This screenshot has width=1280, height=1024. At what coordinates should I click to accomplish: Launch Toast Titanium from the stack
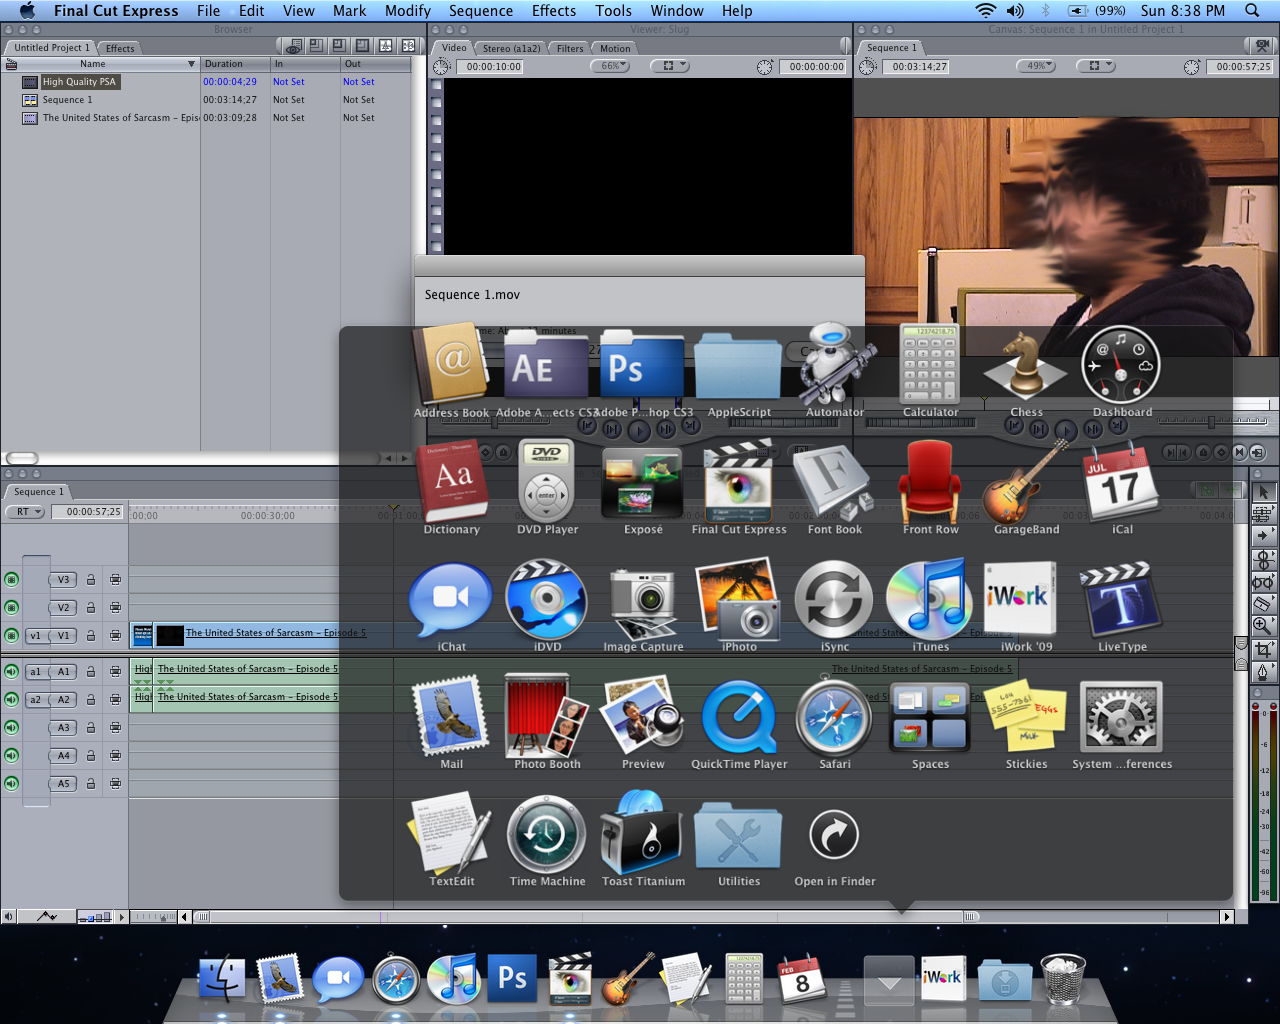click(x=643, y=832)
